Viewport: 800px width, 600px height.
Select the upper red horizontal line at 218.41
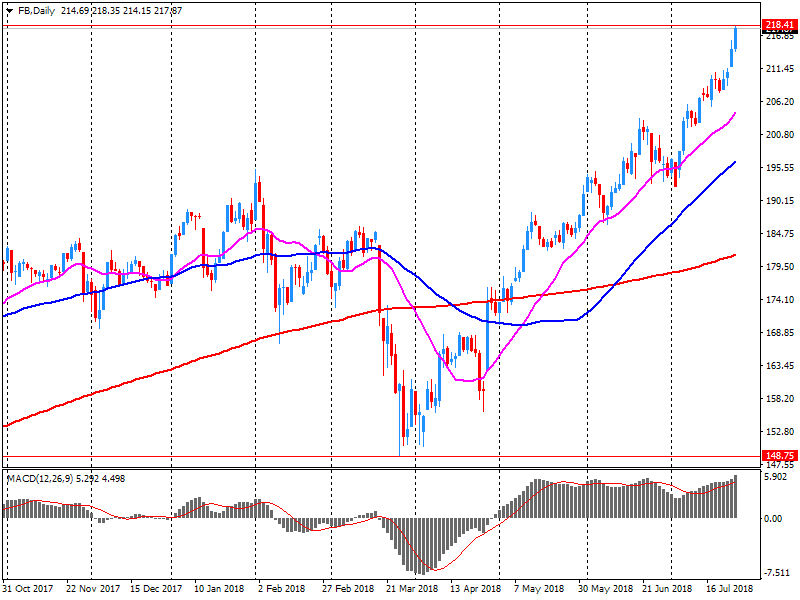click(381, 25)
